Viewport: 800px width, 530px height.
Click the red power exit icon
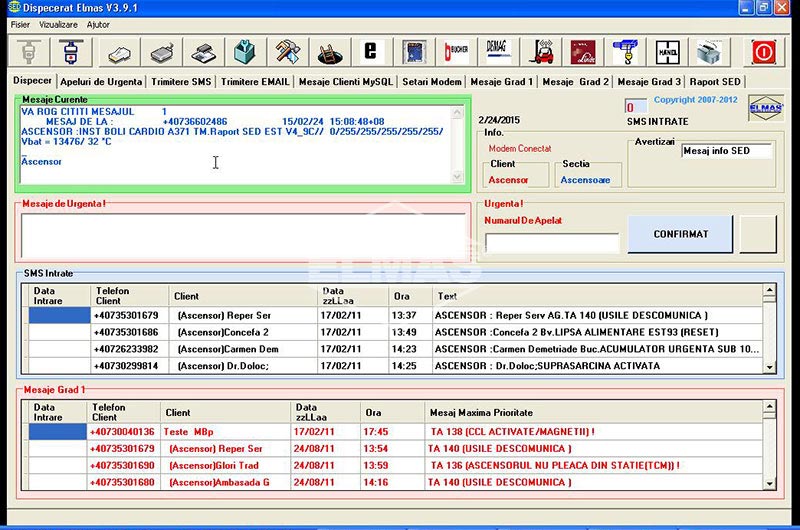pyautogui.click(x=763, y=52)
